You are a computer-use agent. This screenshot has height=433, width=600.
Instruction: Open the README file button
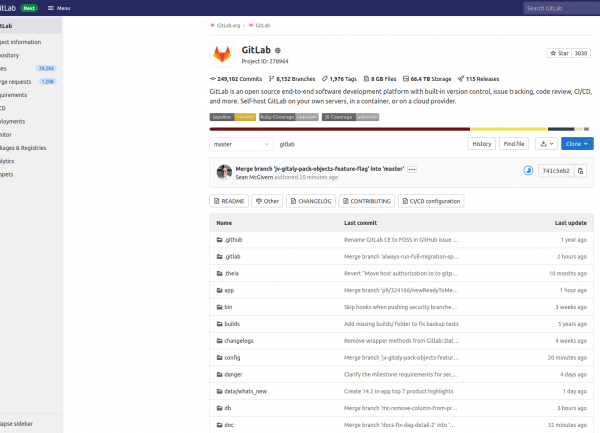coord(229,201)
